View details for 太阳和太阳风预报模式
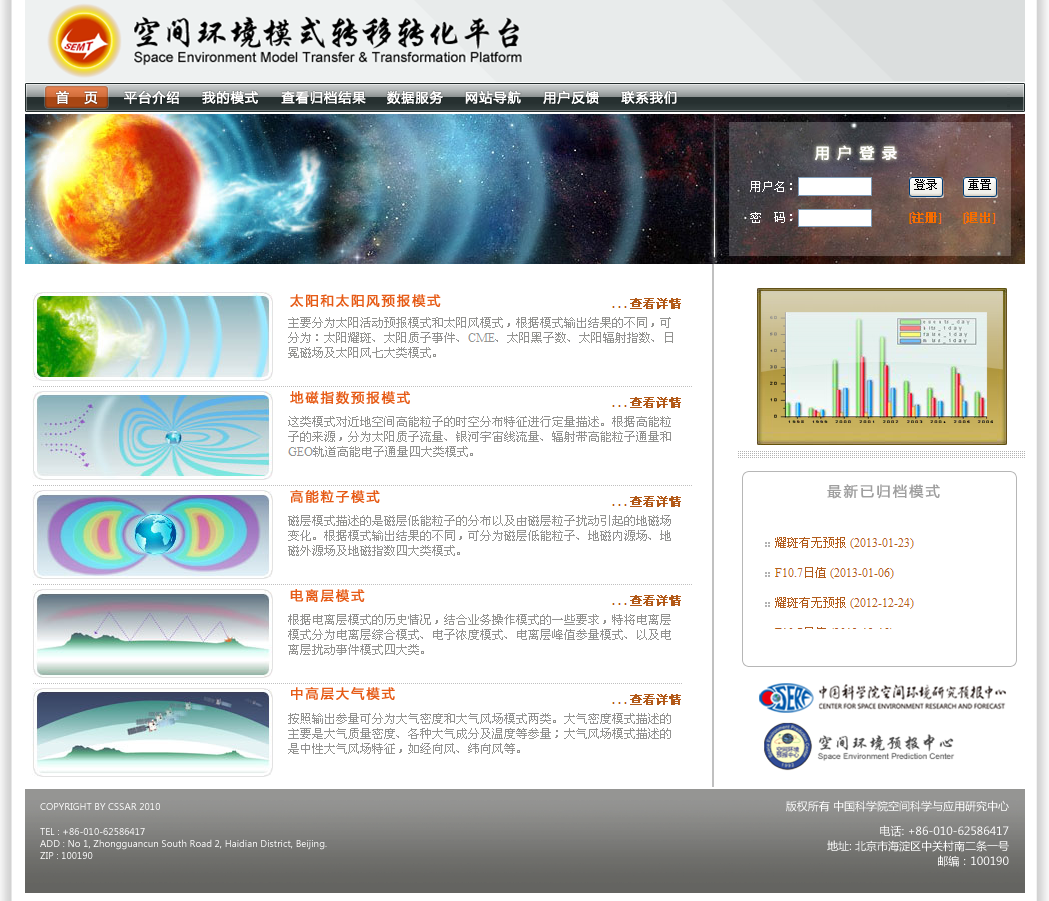 (647, 304)
